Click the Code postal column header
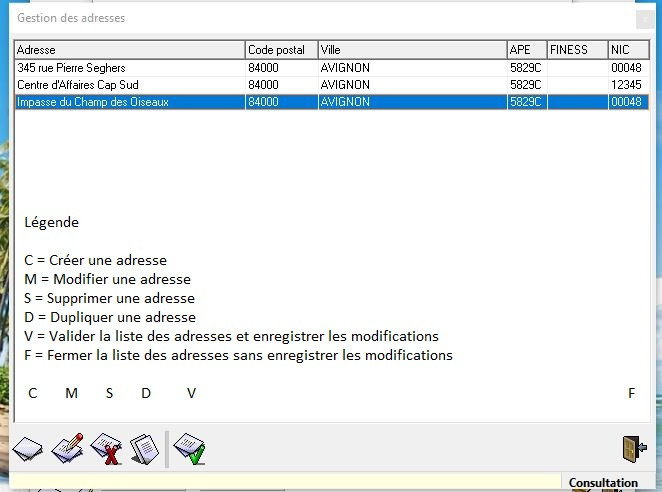Image resolution: width=662 pixels, height=492 pixels. pyautogui.click(x=281, y=50)
